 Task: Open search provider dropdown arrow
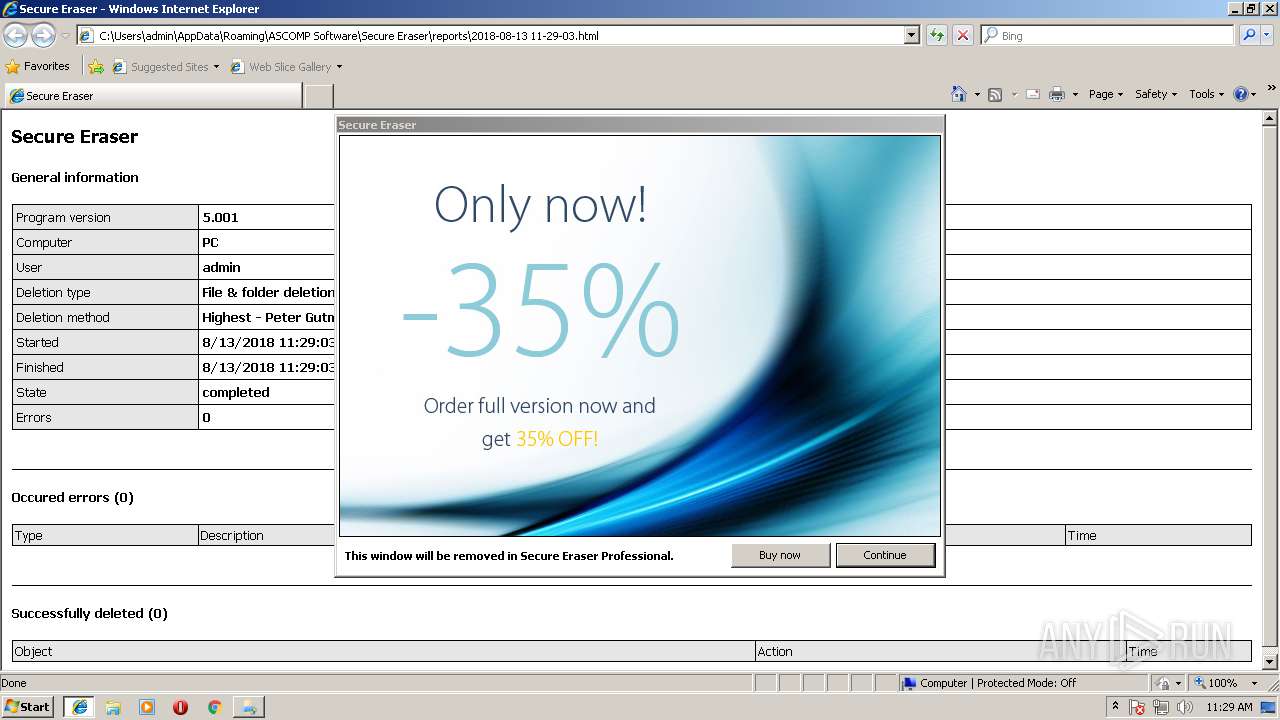(x=1267, y=36)
